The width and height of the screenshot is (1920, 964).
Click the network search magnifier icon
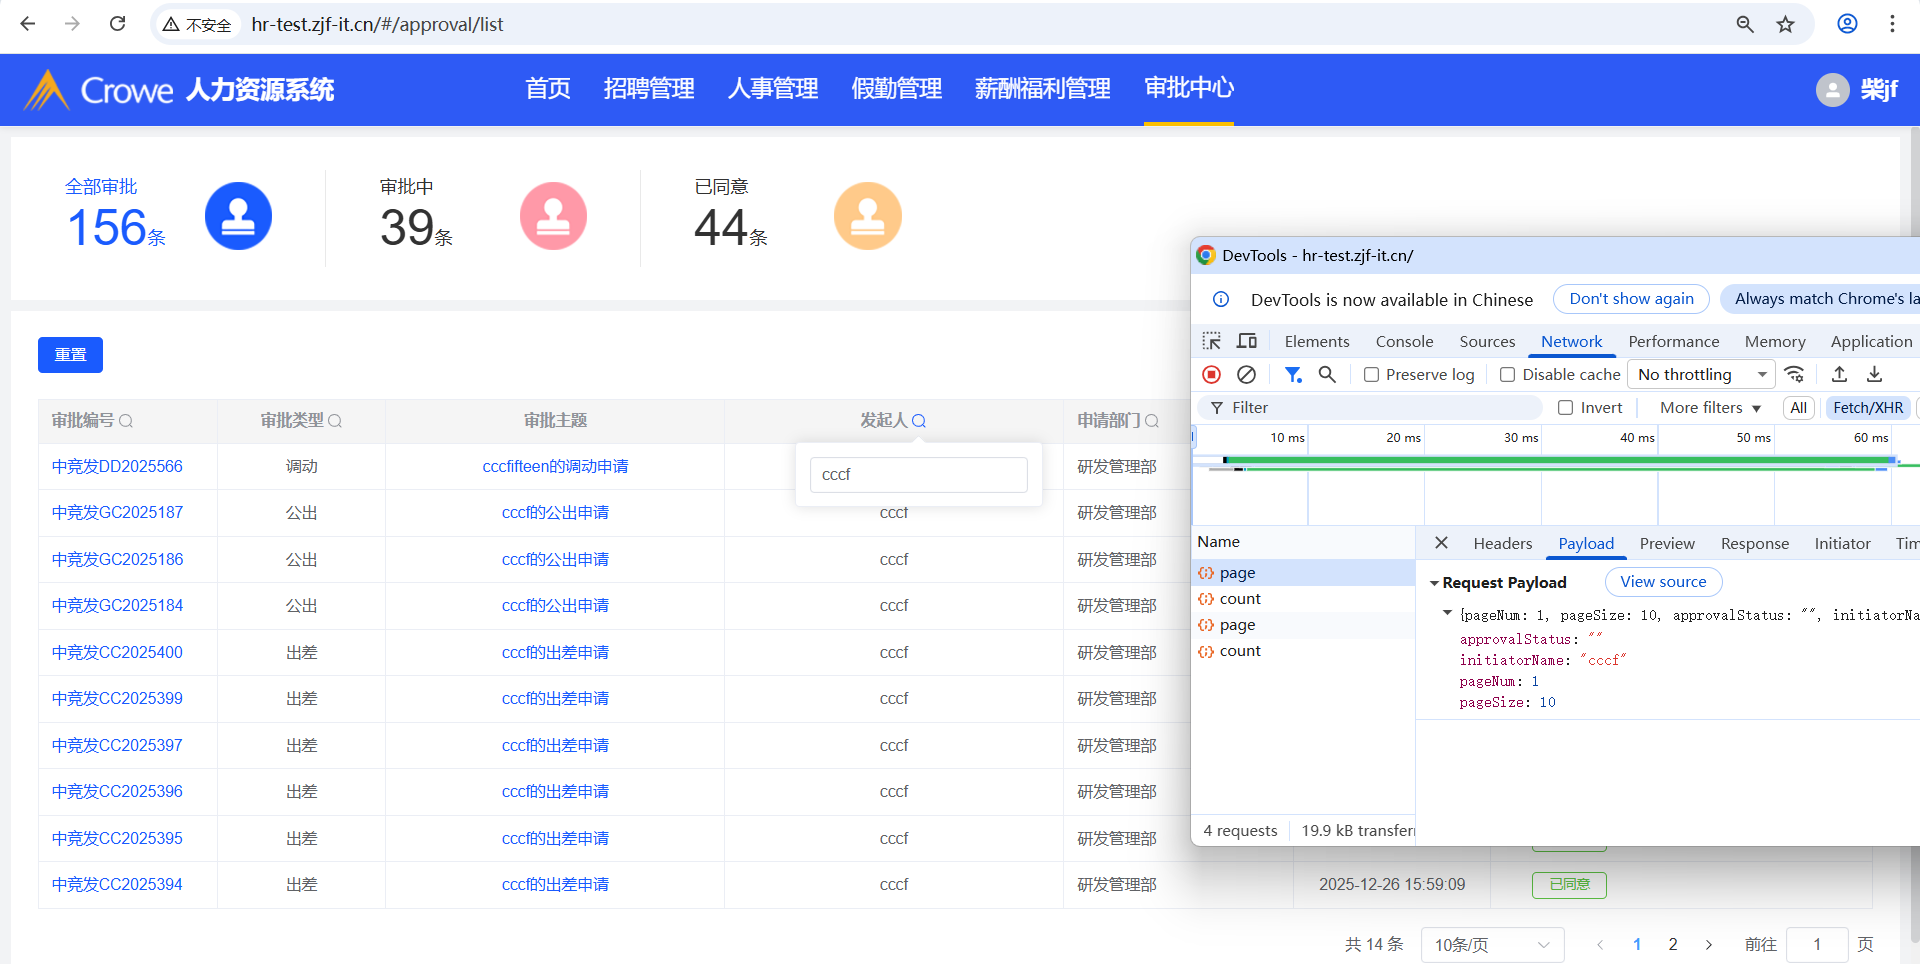(1327, 374)
